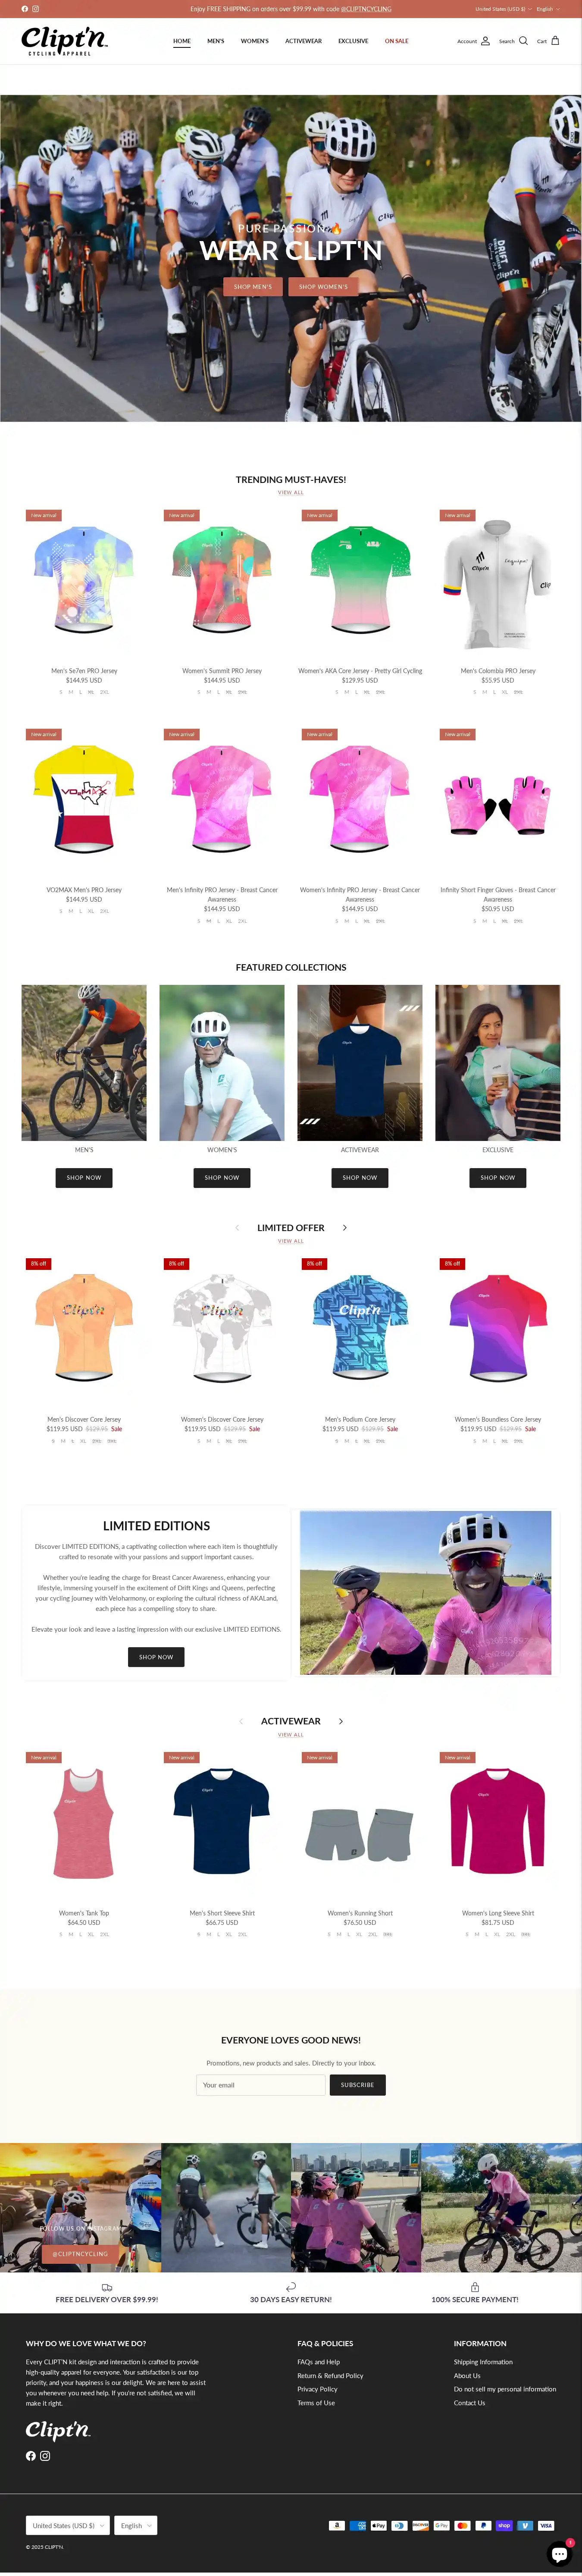
Task: Open the Account user icon
Action: pos(485,41)
